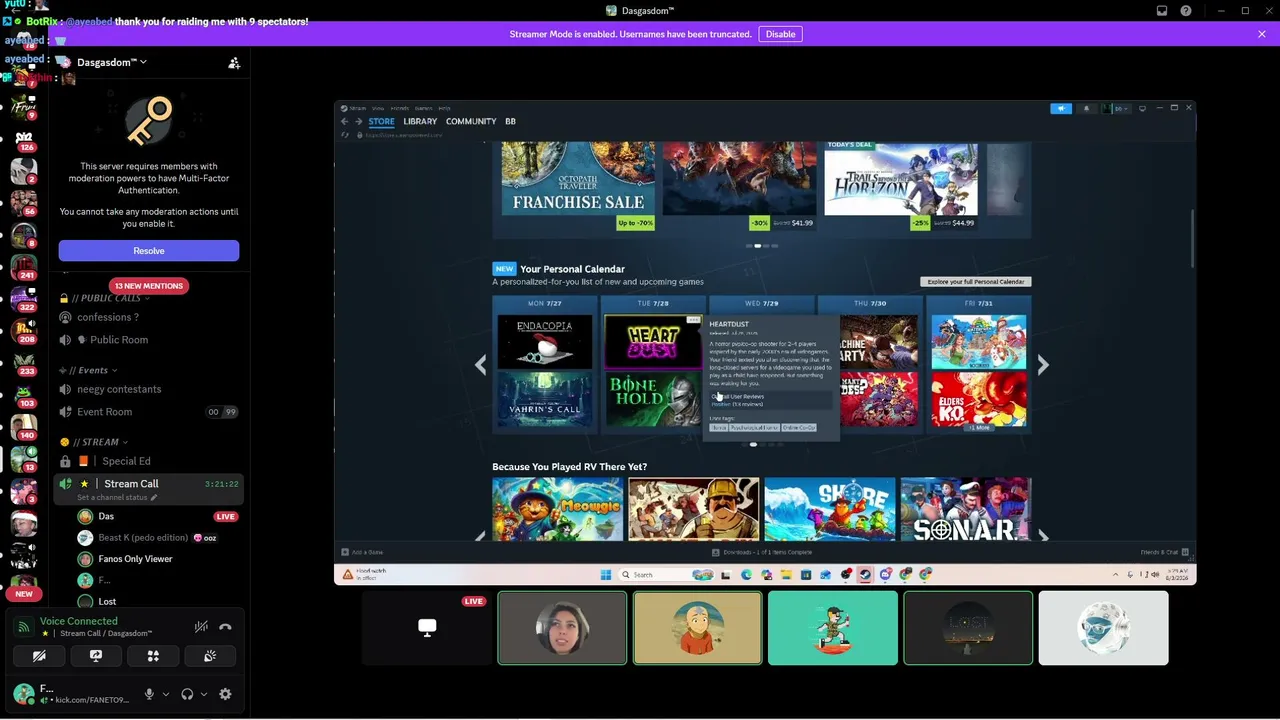
Task: Open neegy contestants channel
Action: [x=149, y=389]
